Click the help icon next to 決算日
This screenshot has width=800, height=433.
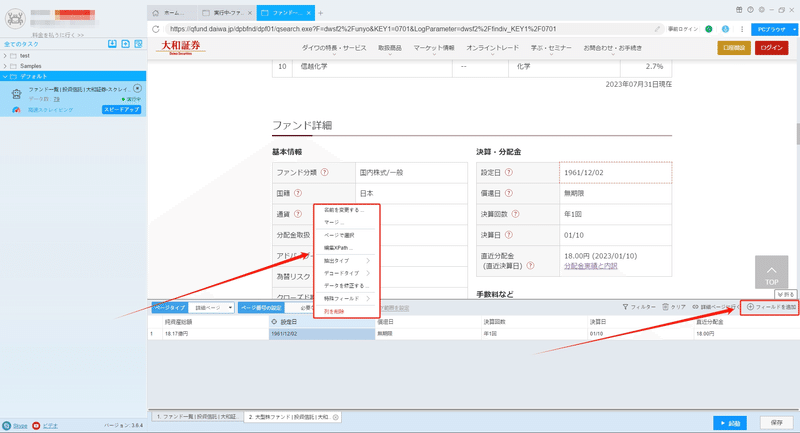[509, 235]
